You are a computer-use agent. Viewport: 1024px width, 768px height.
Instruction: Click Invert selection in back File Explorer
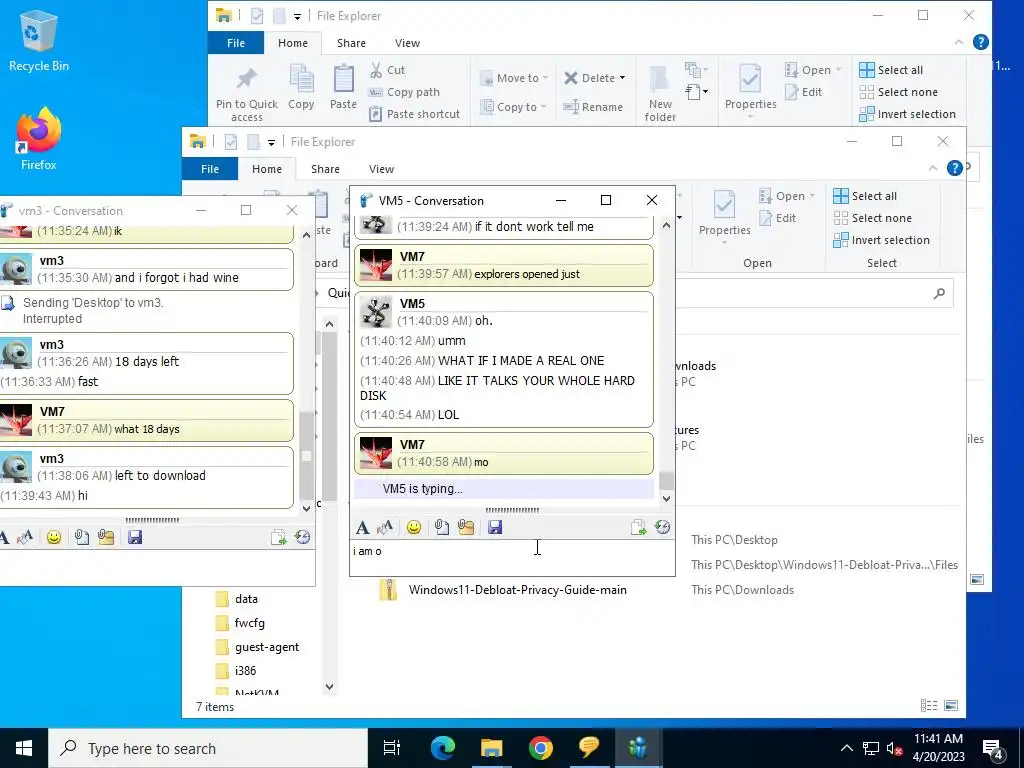tap(908, 114)
